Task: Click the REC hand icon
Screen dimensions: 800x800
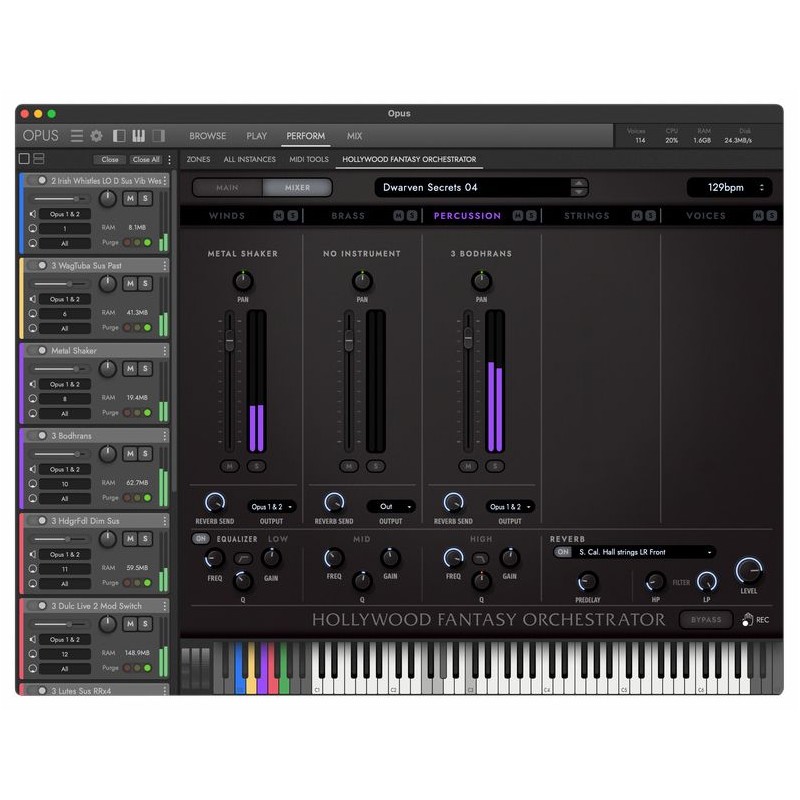Action: click(x=746, y=620)
